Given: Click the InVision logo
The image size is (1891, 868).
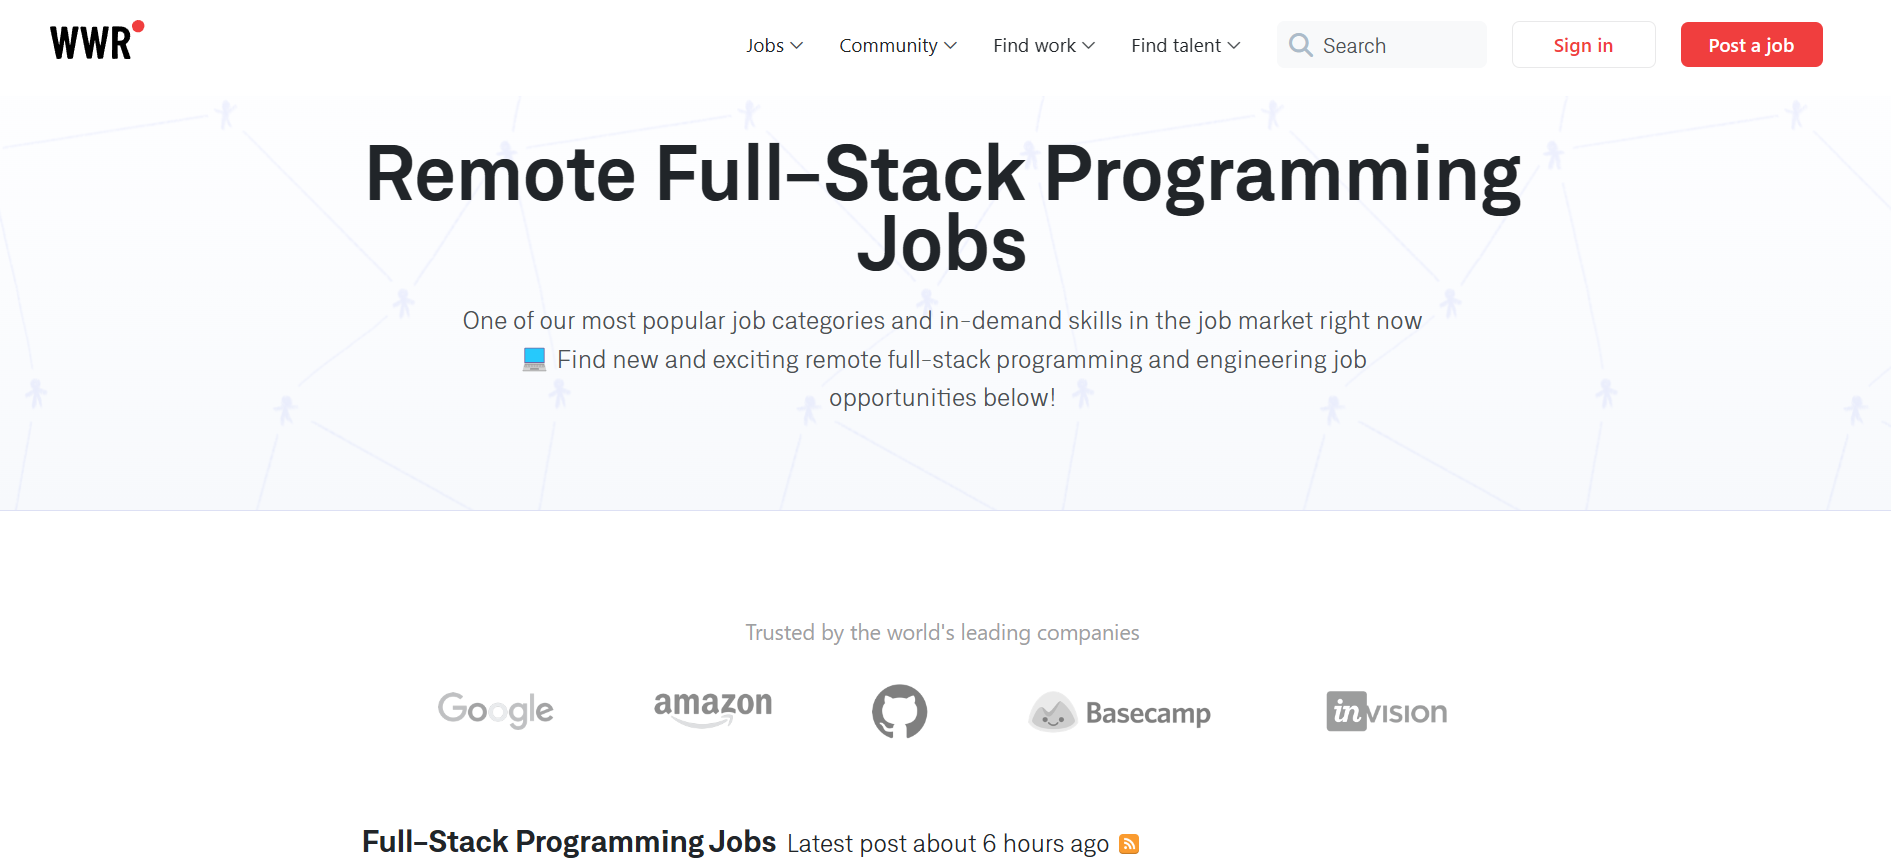Looking at the screenshot, I should click(x=1387, y=711).
